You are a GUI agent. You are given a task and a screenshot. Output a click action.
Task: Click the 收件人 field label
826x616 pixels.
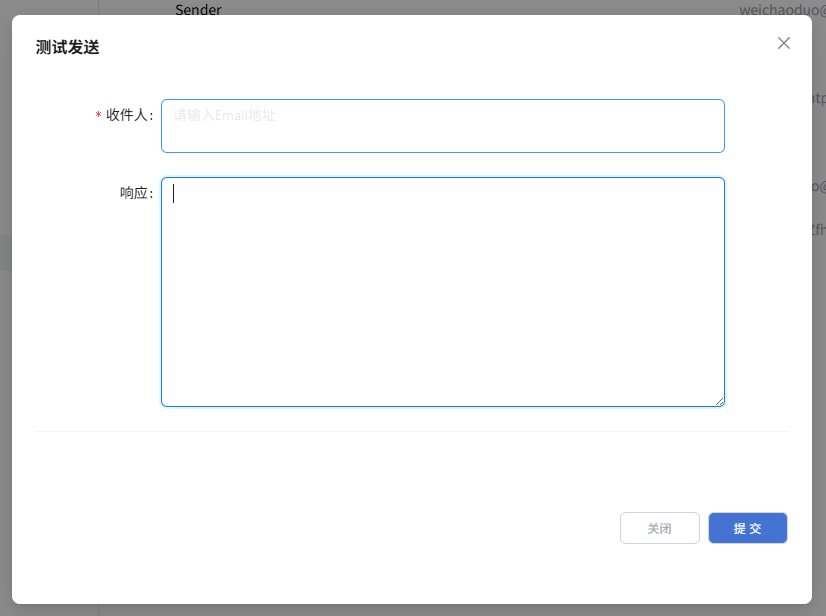[x=130, y=115]
